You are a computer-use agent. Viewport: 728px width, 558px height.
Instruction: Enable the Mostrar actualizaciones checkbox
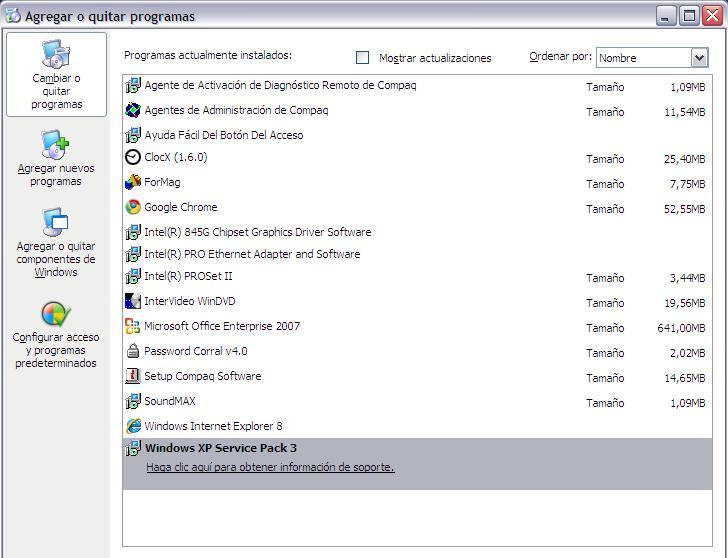363,58
